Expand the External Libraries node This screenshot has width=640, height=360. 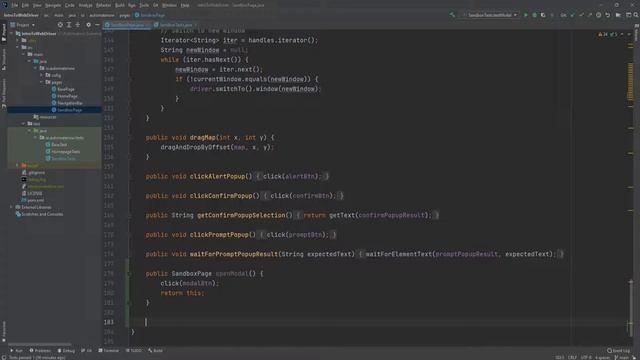pos(11,207)
